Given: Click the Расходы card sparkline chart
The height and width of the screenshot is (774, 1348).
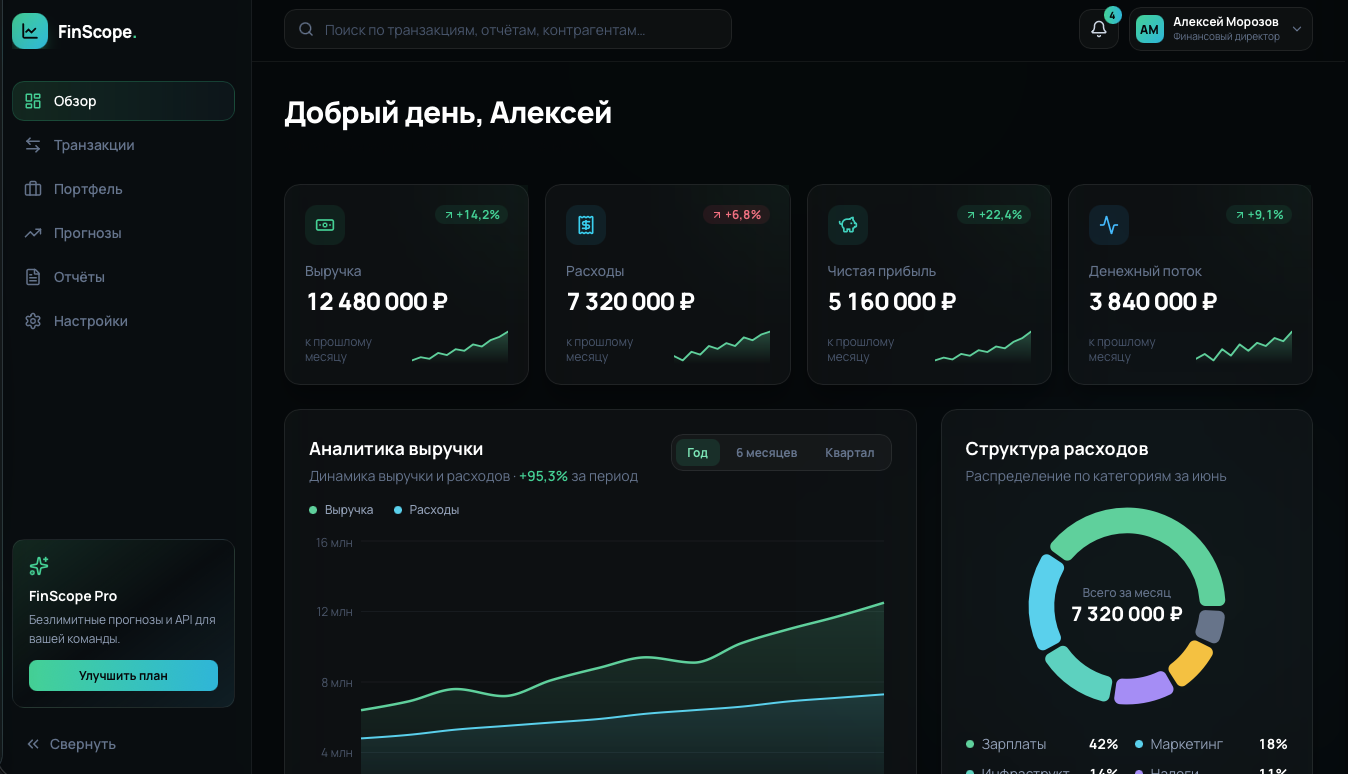Looking at the screenshot, I should point(722,346).
